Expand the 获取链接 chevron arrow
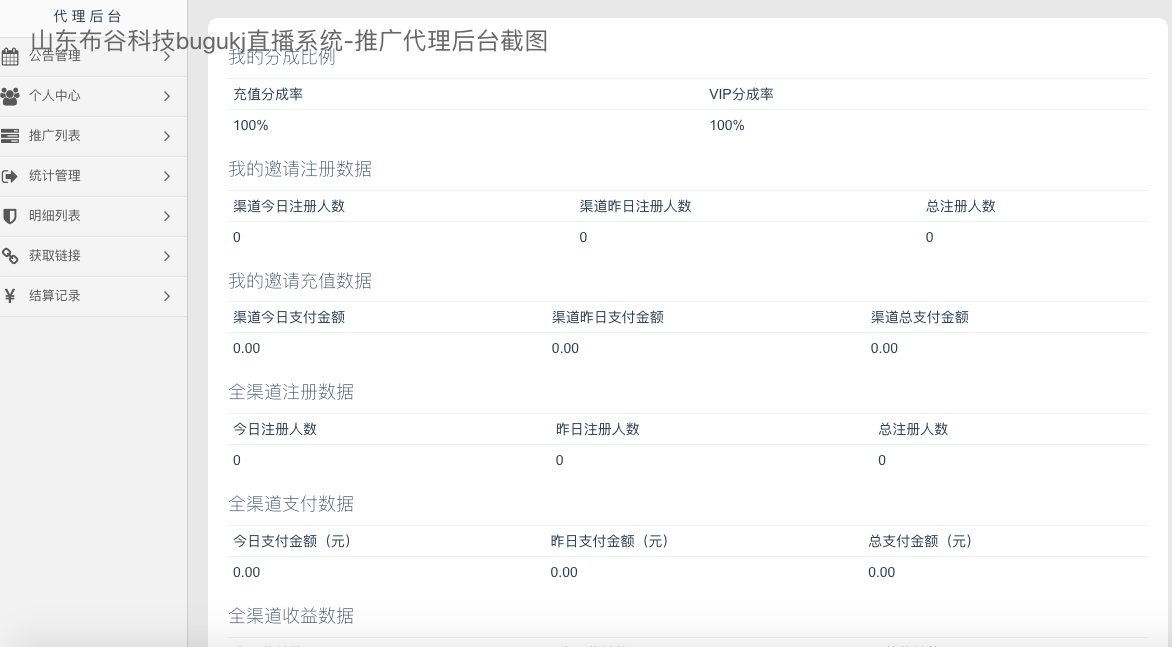This screenshot has height=647, width=1172. coord(167,256)
